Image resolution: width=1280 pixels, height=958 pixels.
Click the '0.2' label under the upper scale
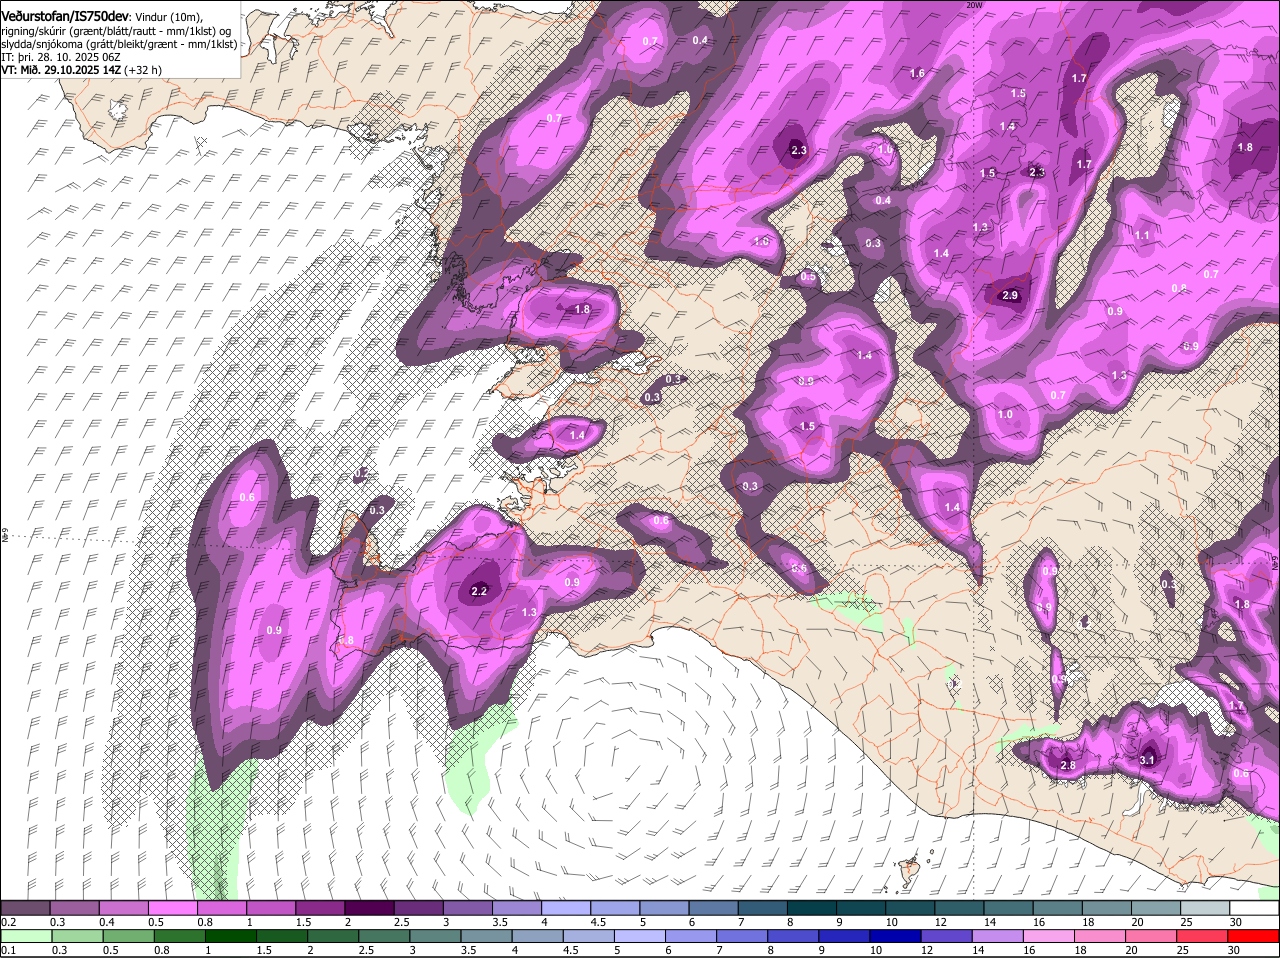tap(8, 921)
